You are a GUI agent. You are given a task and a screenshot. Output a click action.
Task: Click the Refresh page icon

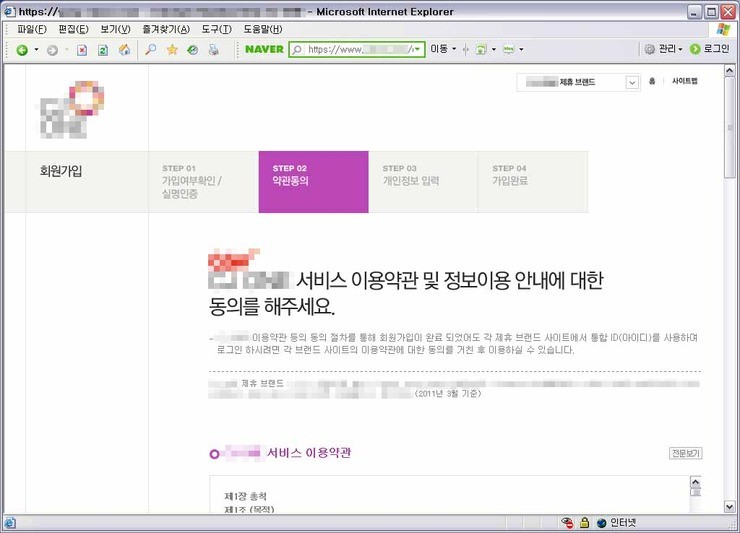coord(102,49)
